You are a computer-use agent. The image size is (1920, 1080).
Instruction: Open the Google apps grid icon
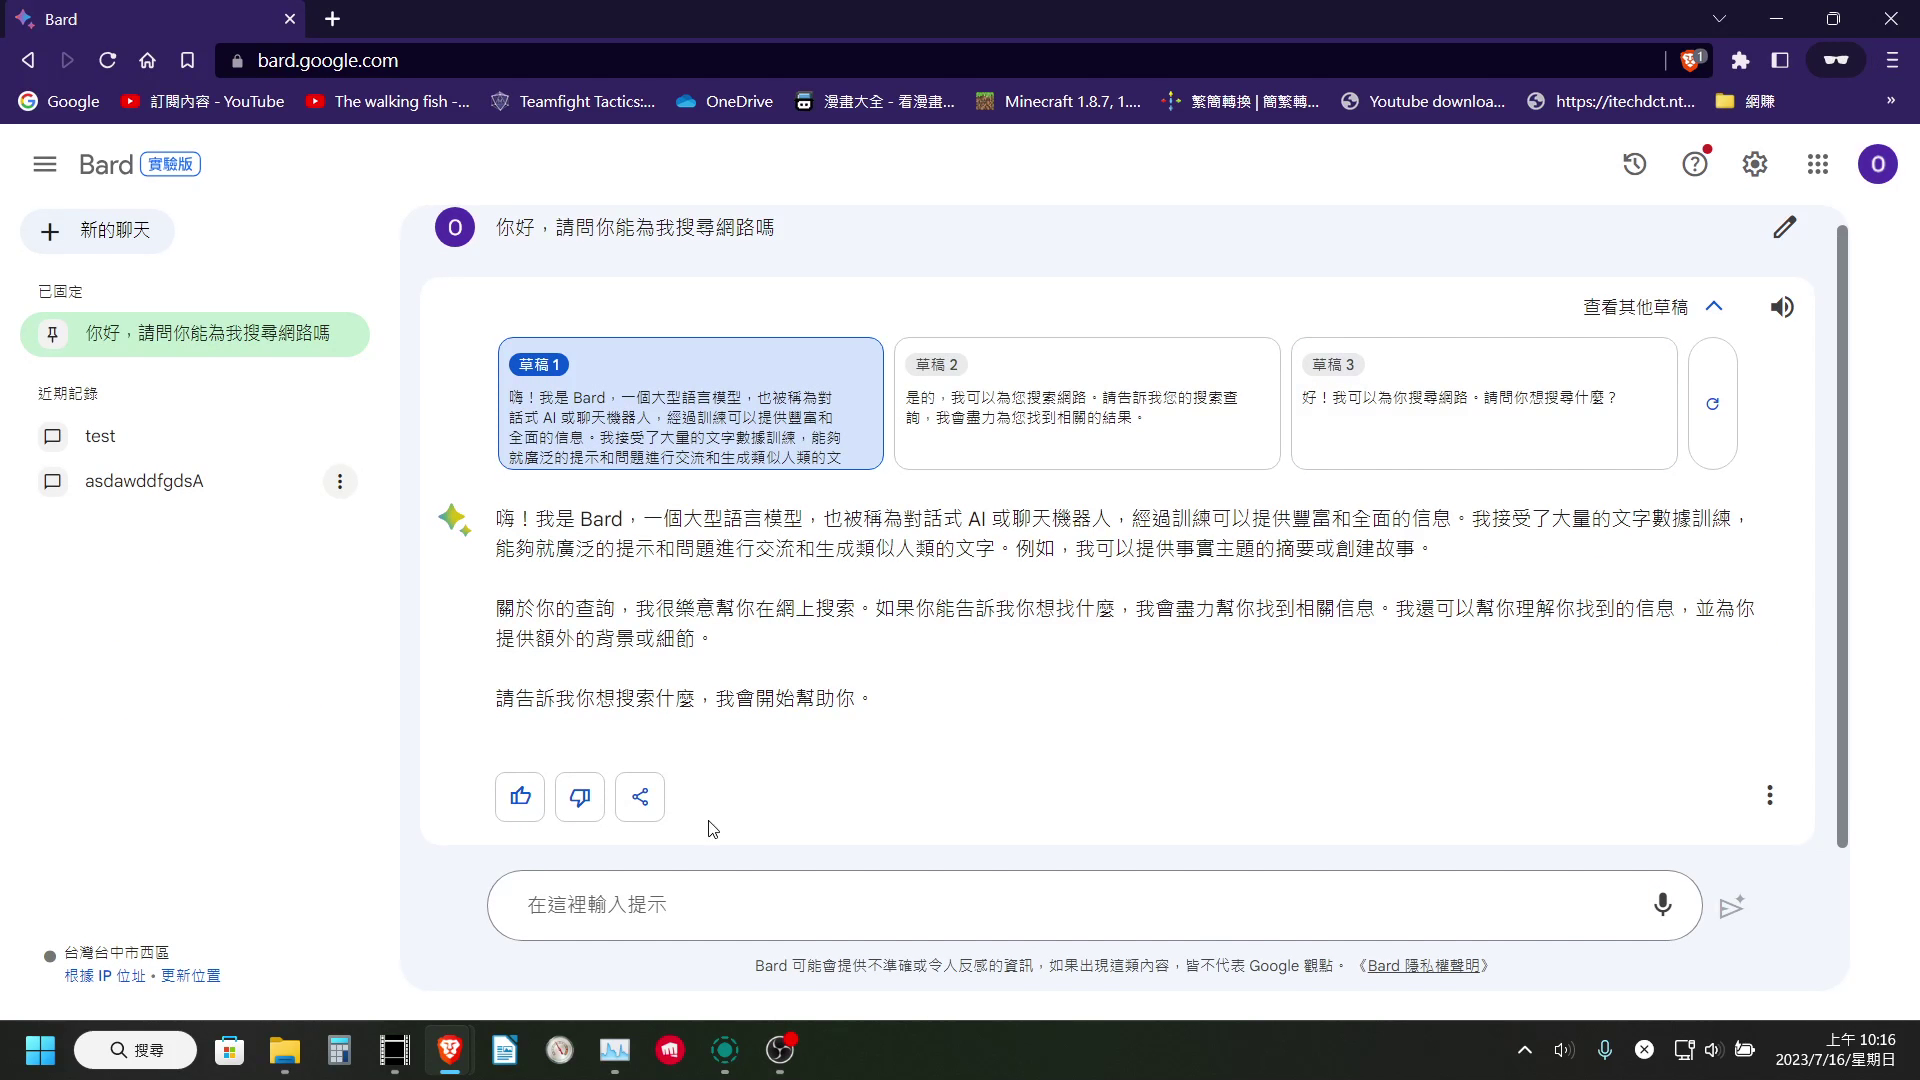(1818, 164)
